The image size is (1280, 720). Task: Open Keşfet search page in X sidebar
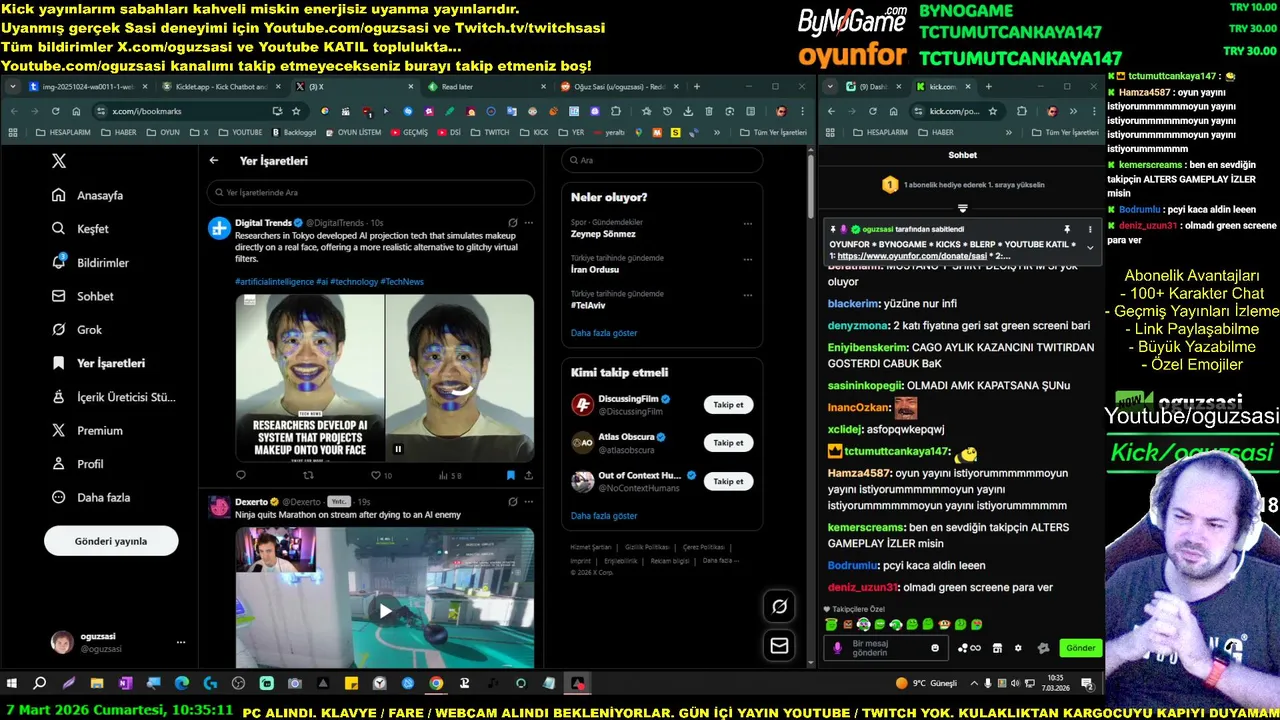pyautogui.click(x=81, y=229)
